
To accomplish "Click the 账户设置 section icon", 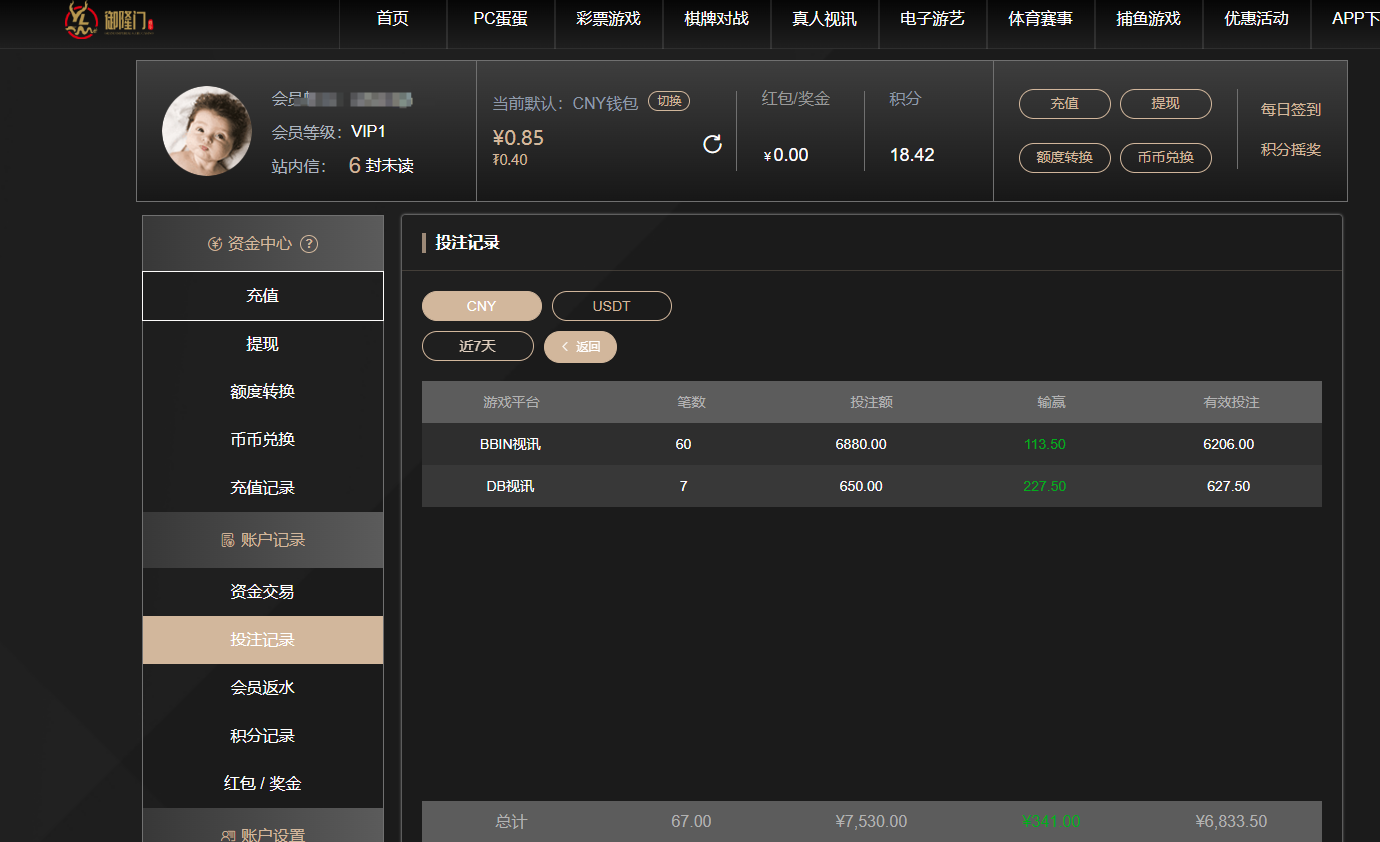I will point(228,835).
